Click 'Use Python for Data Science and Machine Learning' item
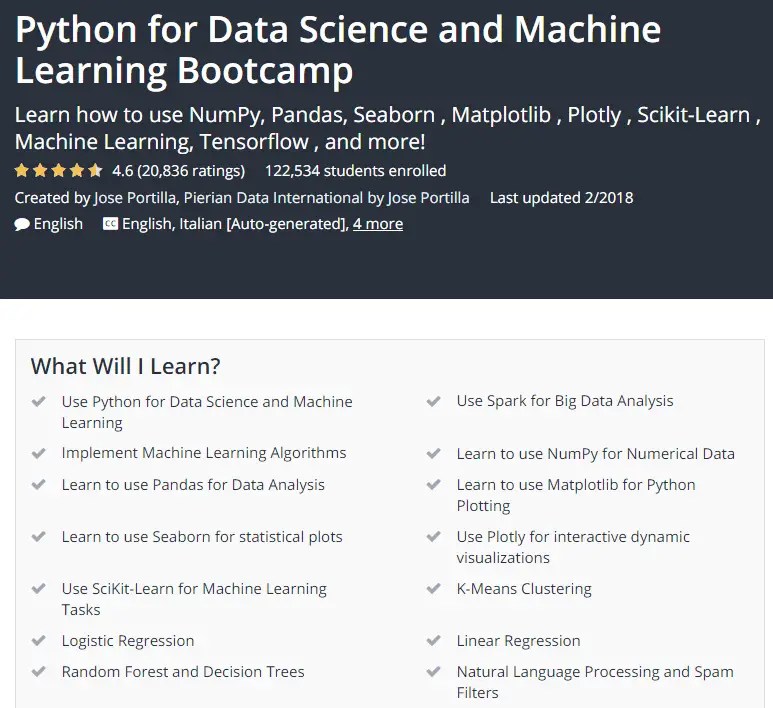This screenshot has height=708, width=773. [x=207, y=412]
